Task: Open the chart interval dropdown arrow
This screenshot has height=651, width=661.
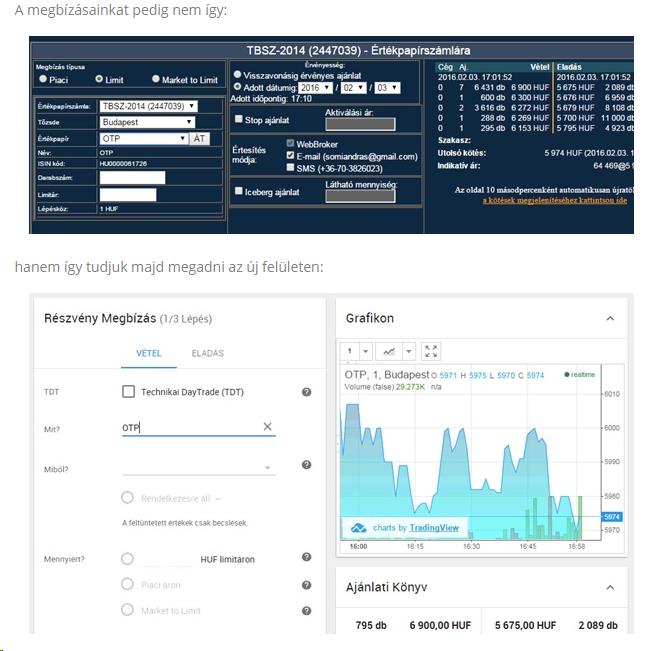Action: tap(365, 351)
